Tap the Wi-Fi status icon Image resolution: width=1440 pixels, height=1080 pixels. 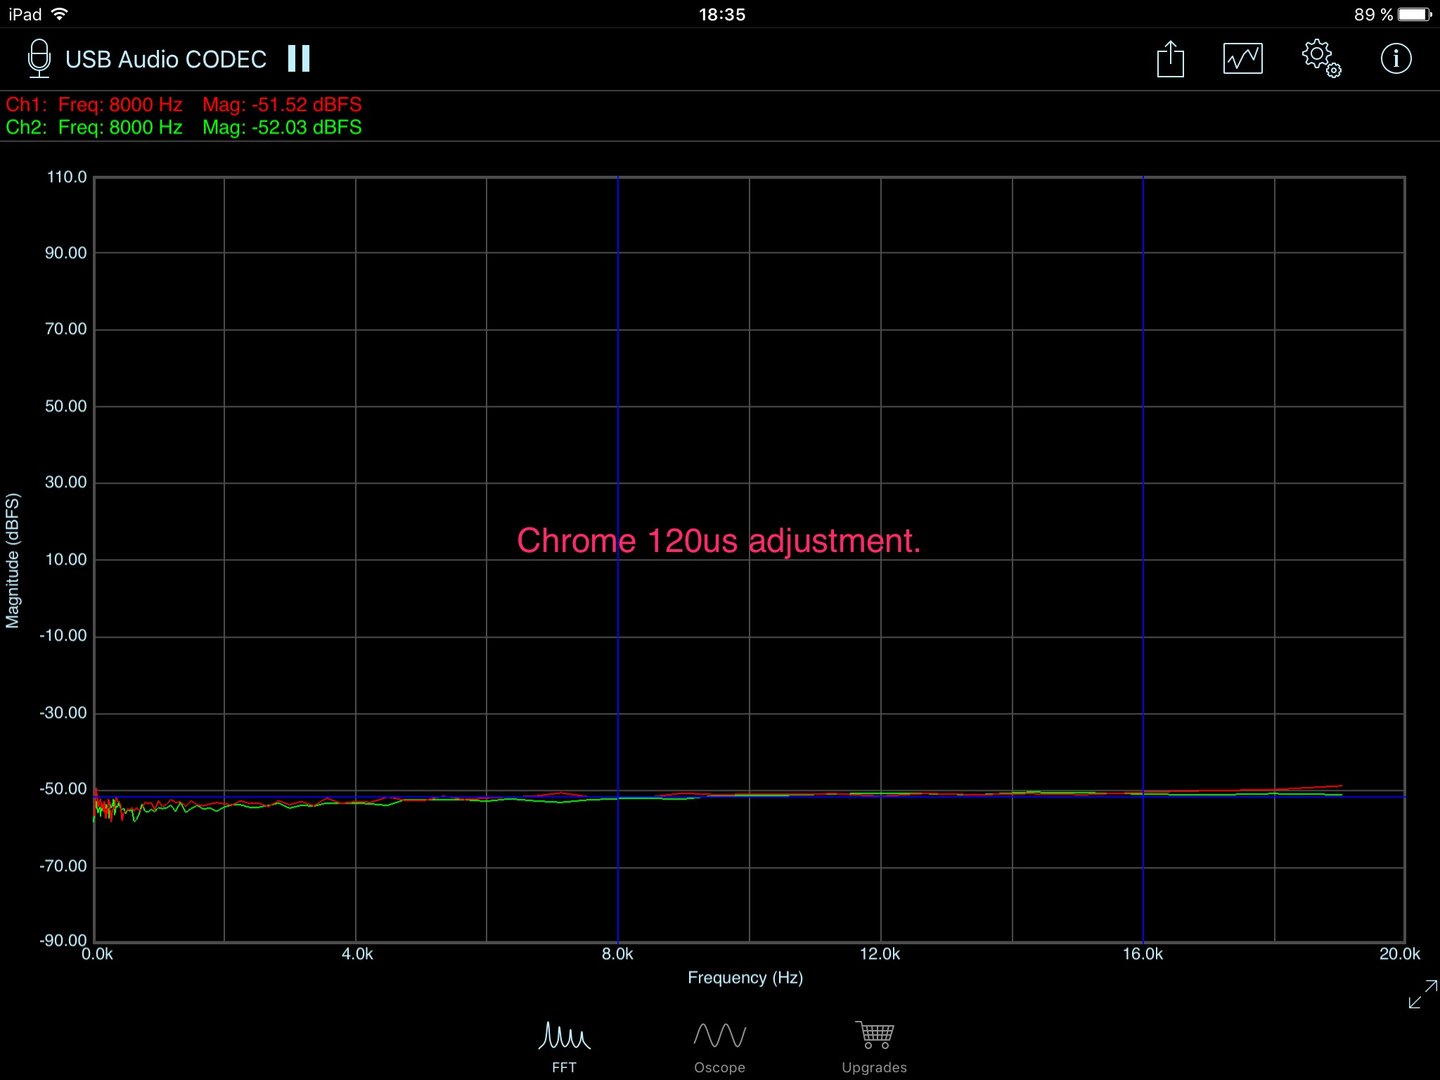[x=60, y=14]
